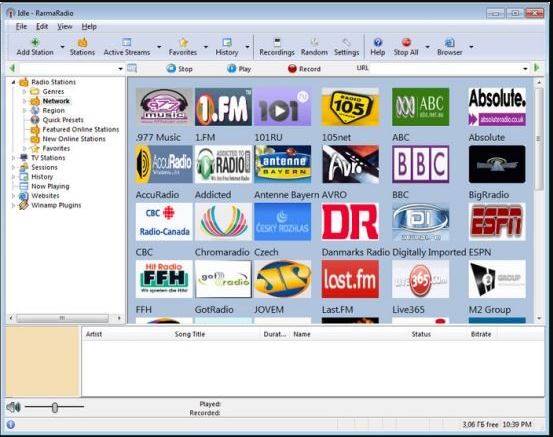Click the tree panel horizontal scrollbar
Image resolution: width=553 pixels, height=437 pixels.
[x=62, y=318]
